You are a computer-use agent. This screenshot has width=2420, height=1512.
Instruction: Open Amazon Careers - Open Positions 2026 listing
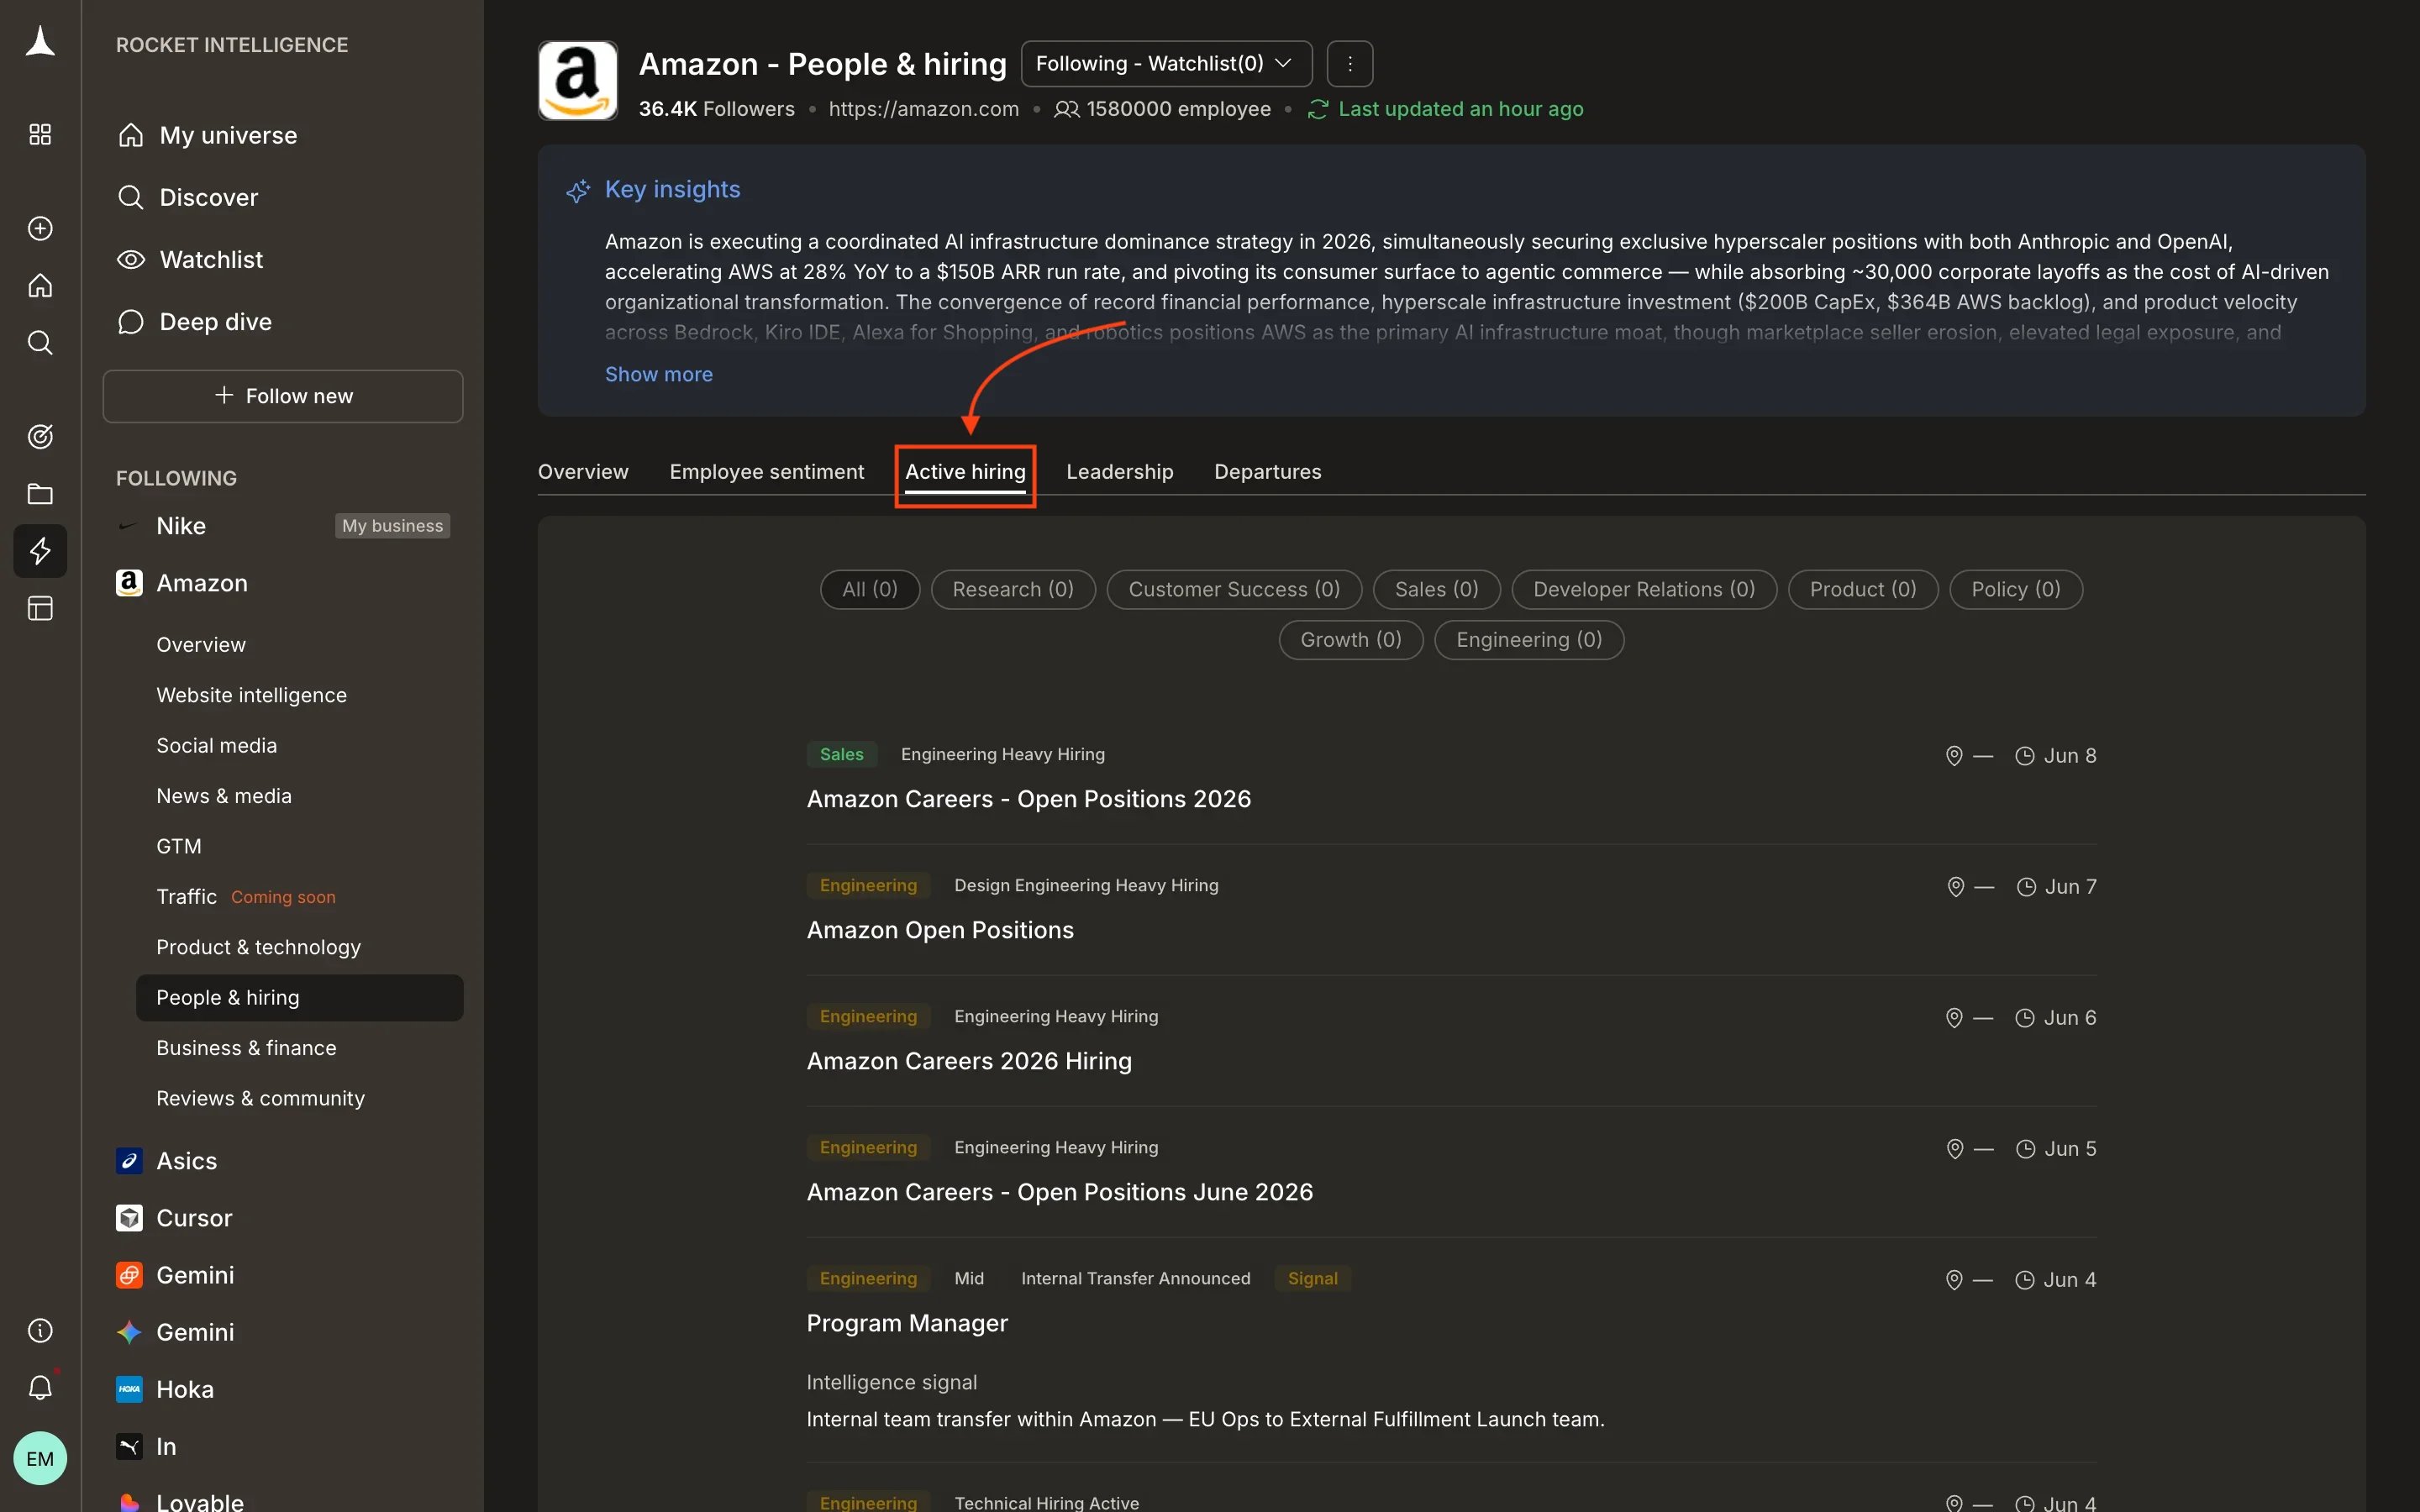(1029, 799)
